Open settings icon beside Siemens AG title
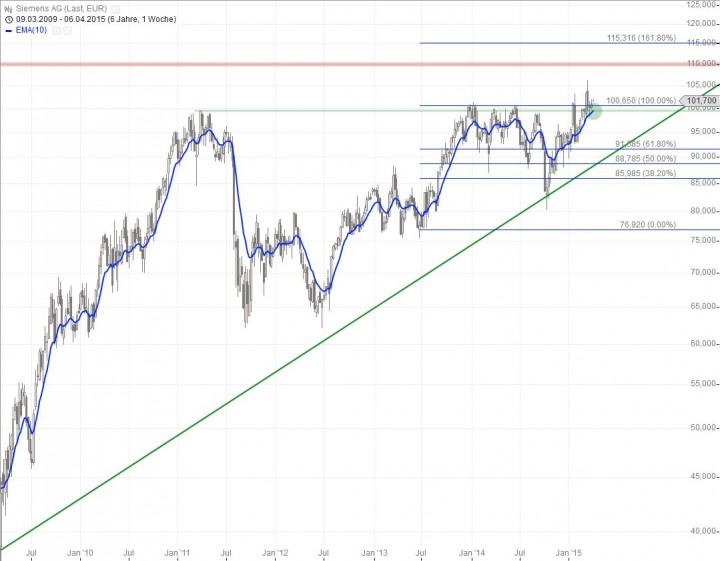720x561 pixels. 116,8
